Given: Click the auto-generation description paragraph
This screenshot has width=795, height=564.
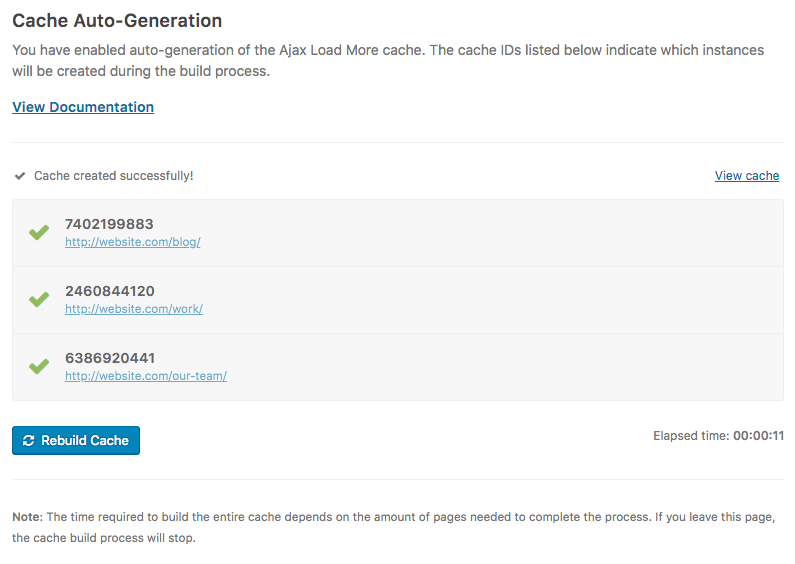Looking at the screenshot, I should pos(388,60).
